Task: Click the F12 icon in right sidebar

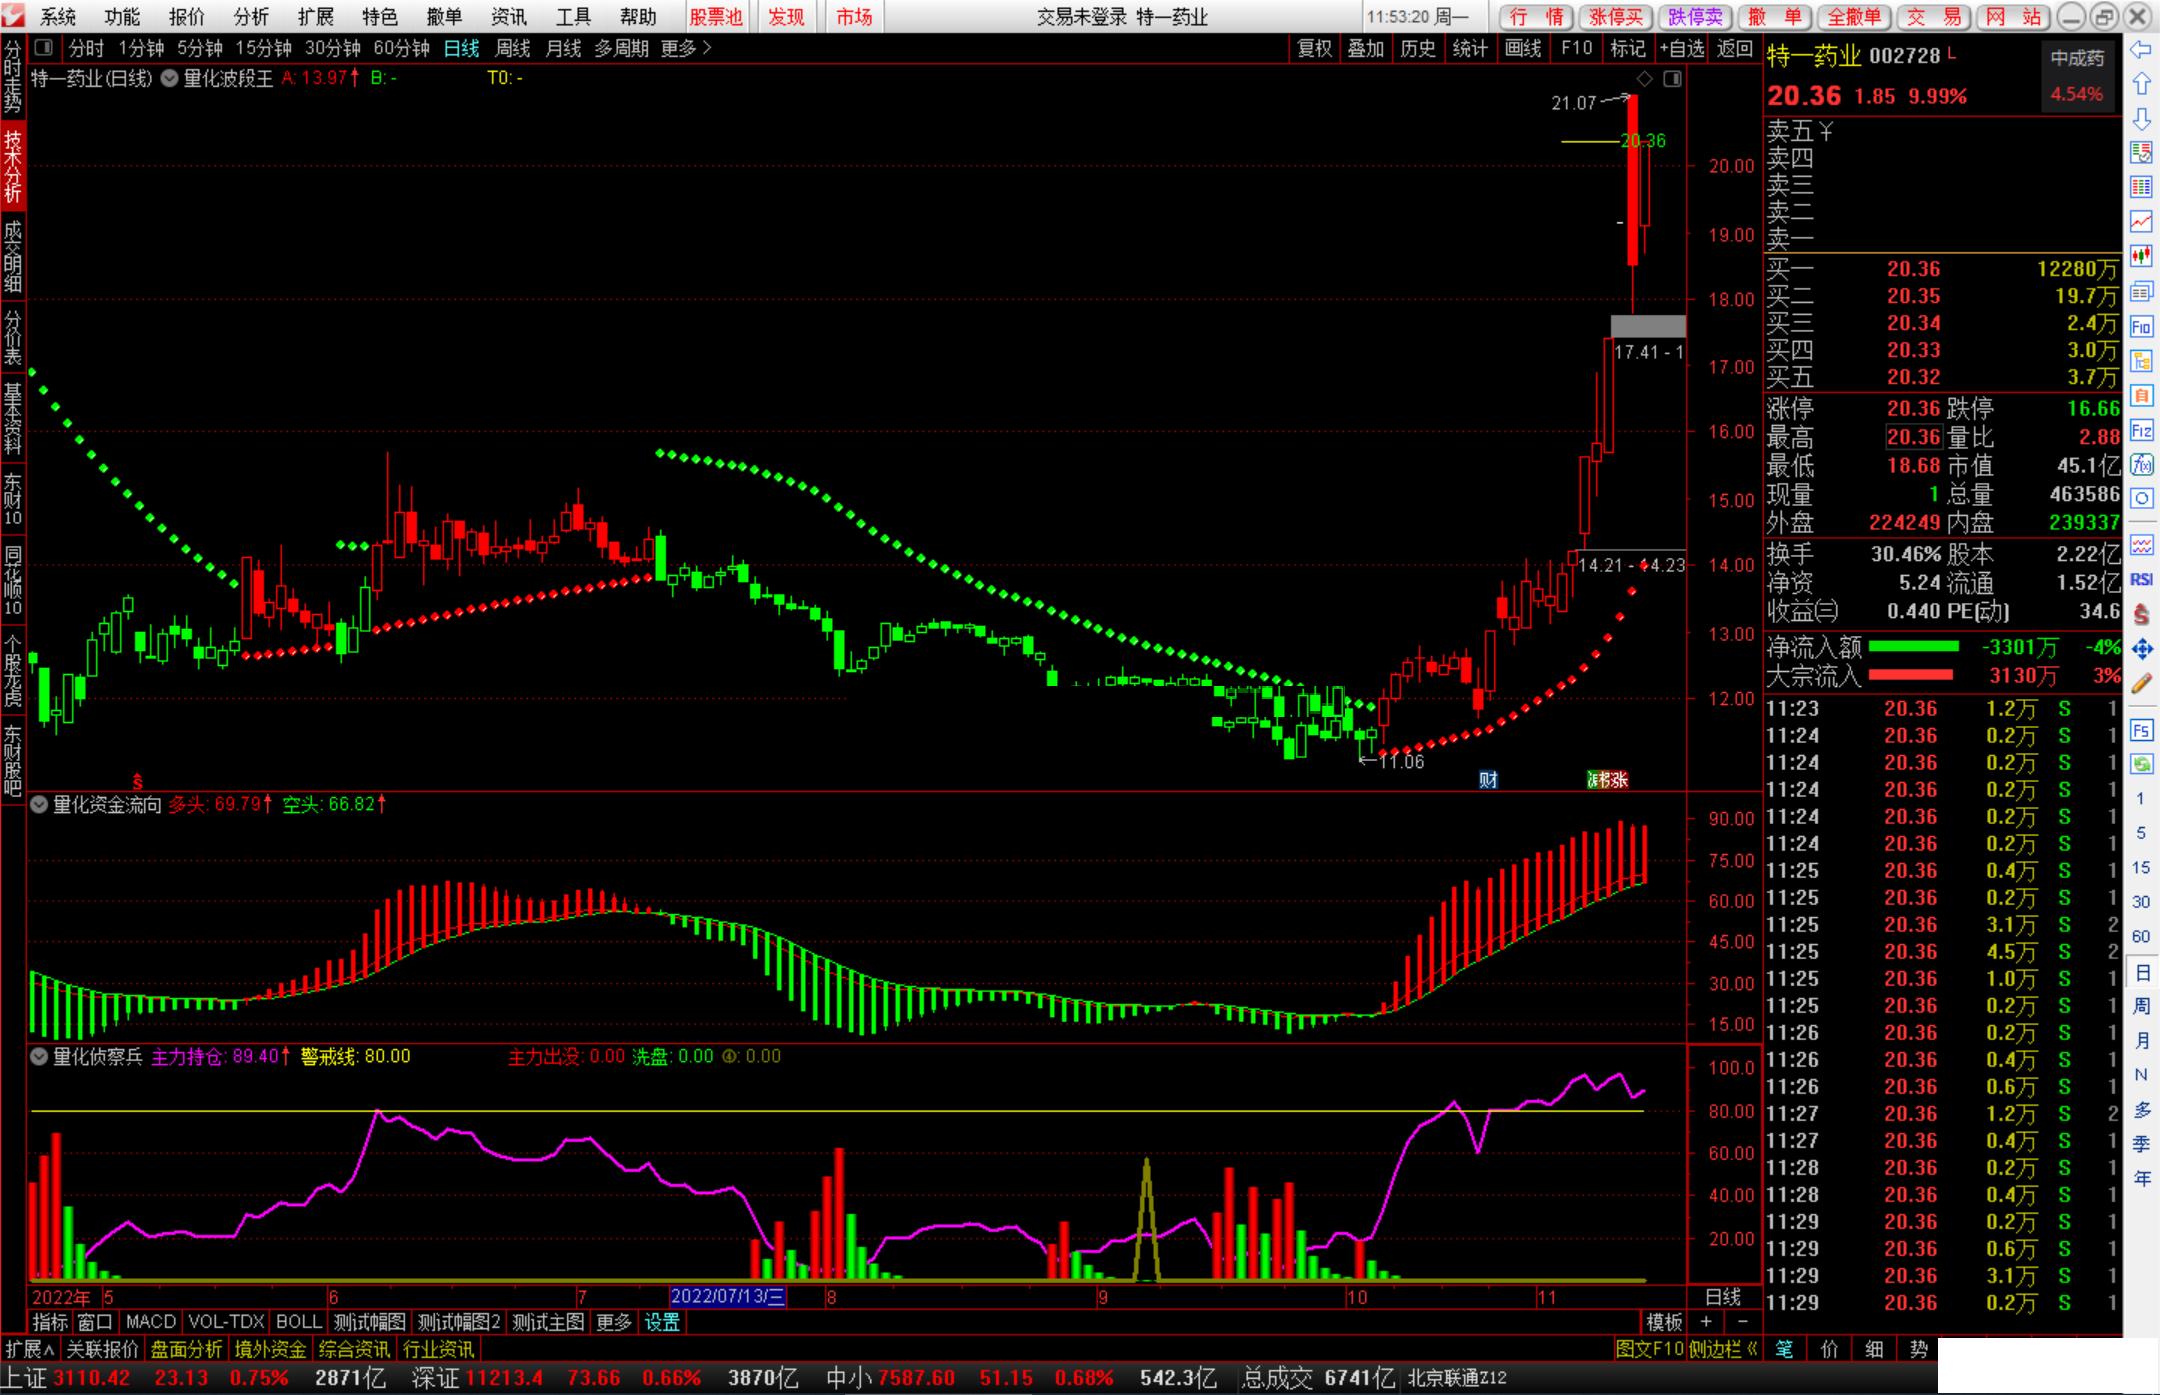Action: [2141, 431]
